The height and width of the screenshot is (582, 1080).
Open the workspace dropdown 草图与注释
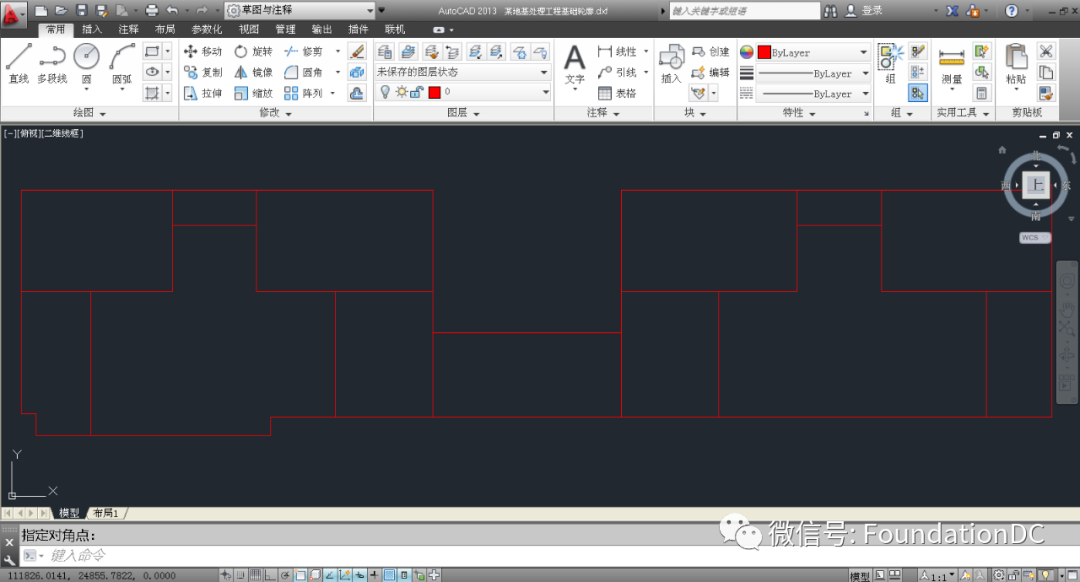(300, 10)
